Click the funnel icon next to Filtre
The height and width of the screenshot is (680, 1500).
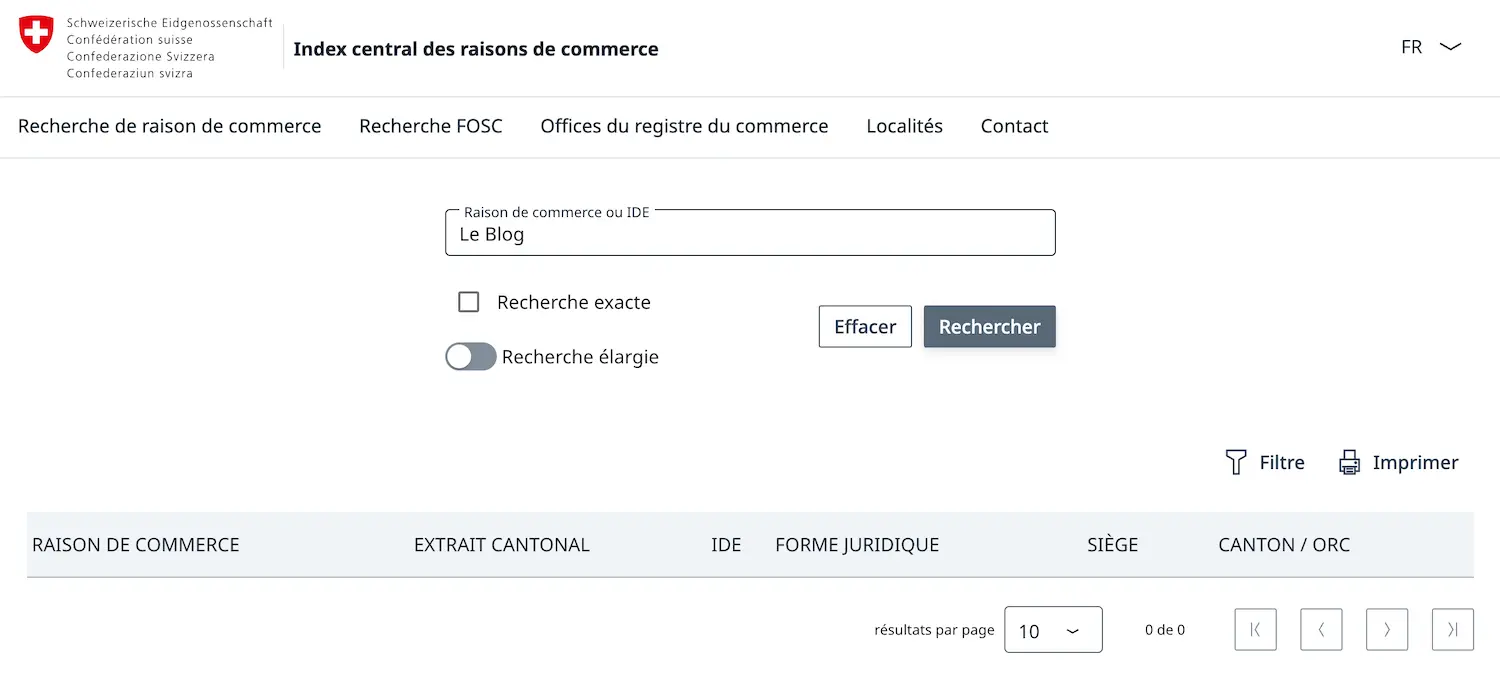tap(1238, 462)
